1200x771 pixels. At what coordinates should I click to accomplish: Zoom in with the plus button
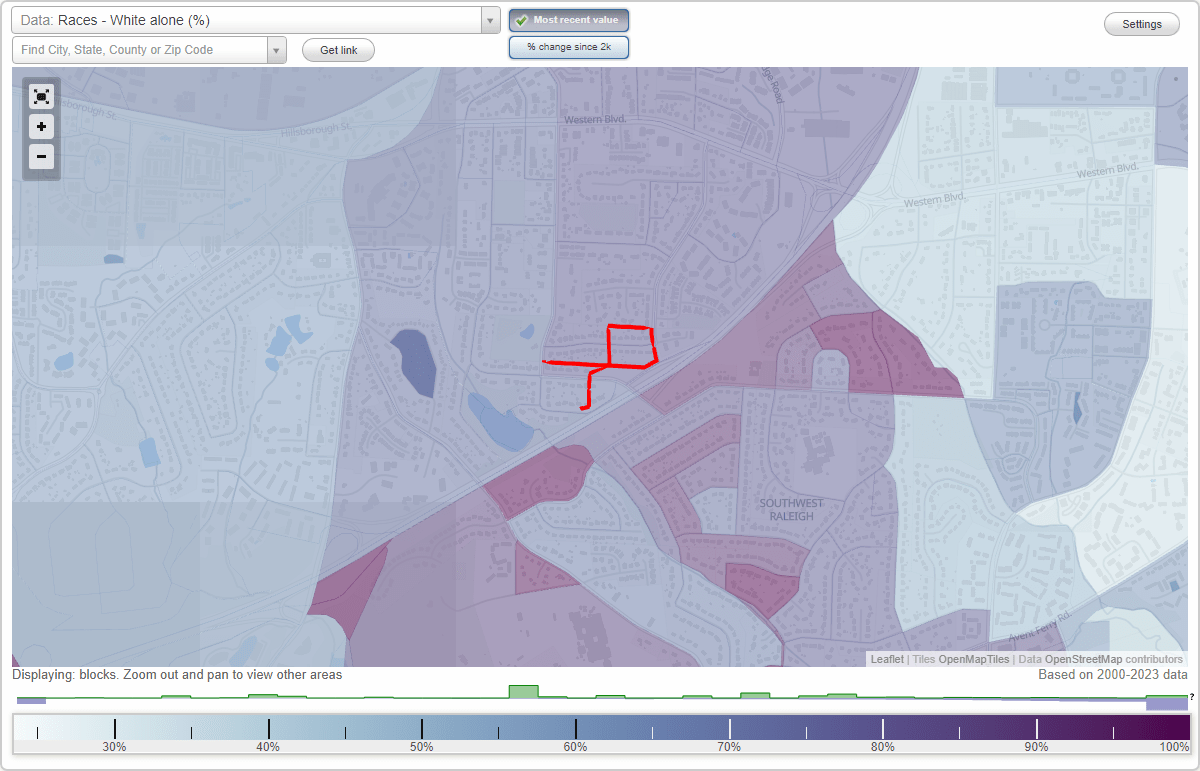click(41, 126)
